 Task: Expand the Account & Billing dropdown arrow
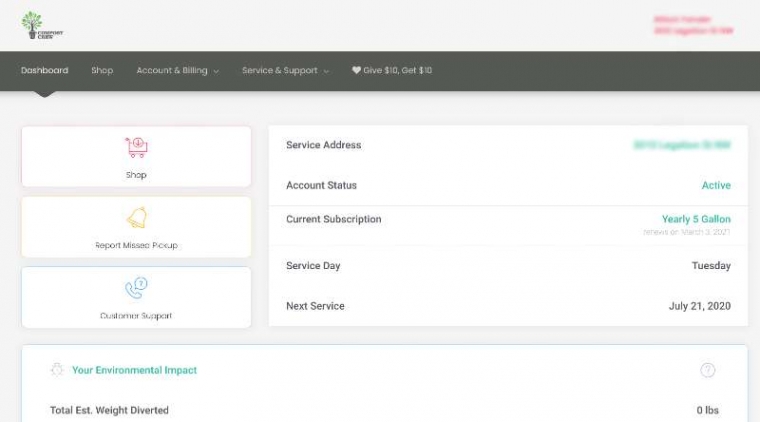(216, 71)
